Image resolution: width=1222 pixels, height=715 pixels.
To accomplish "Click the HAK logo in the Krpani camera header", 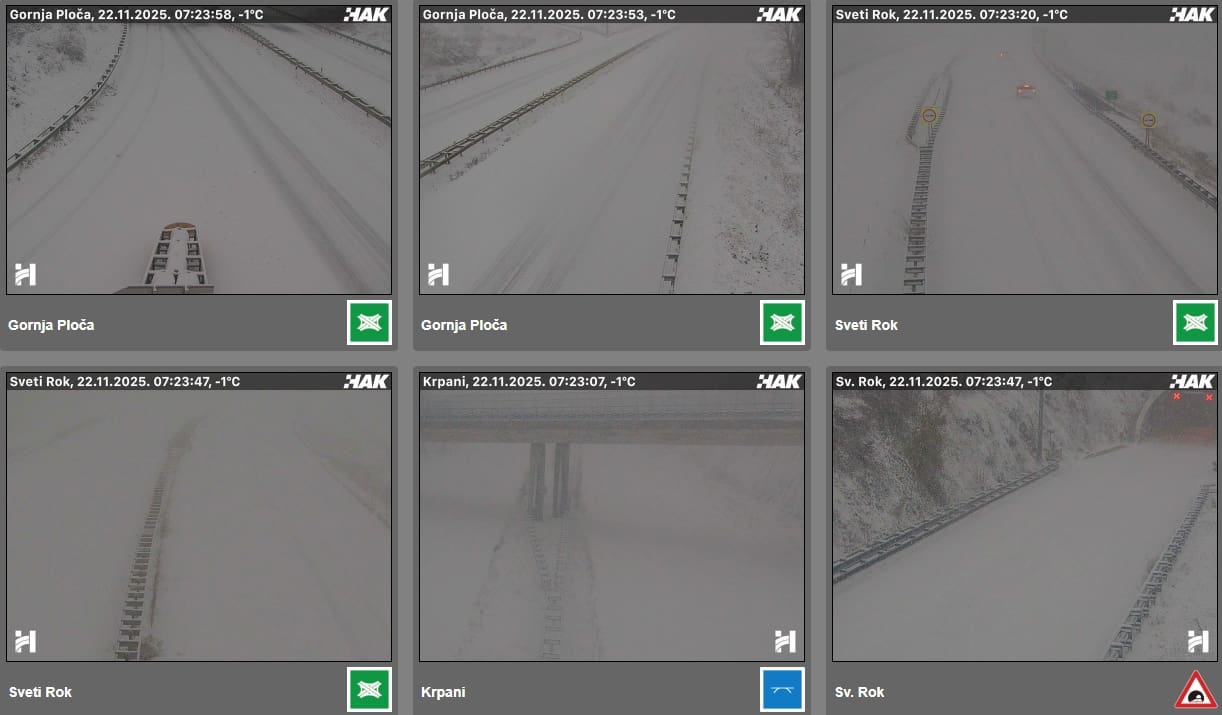I will (x=779, y=381).
